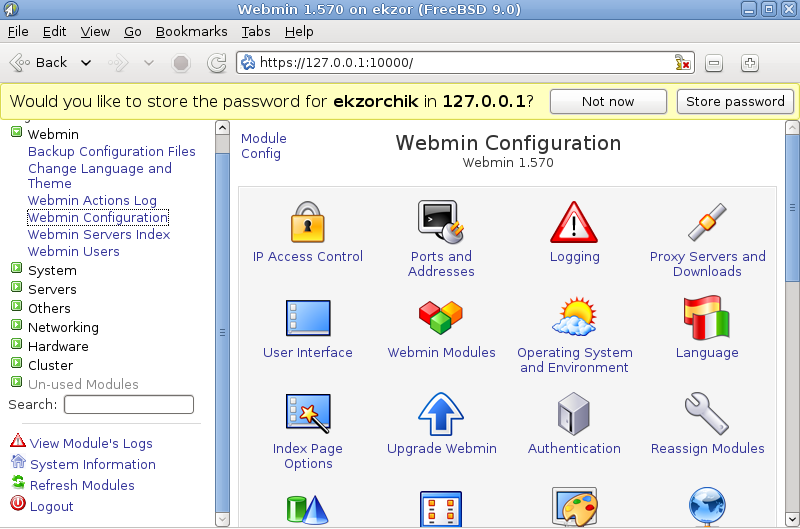
Task: Open the Webmin Users link
Action: pos(73,251)
